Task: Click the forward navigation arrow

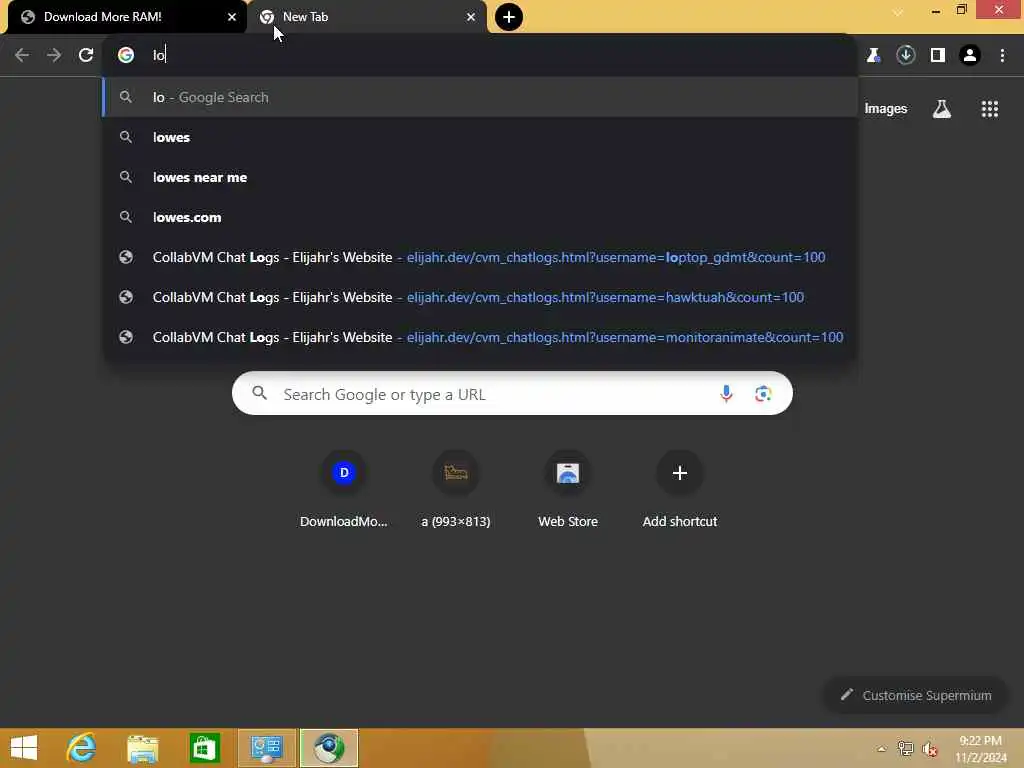Action: click(54, 55)
